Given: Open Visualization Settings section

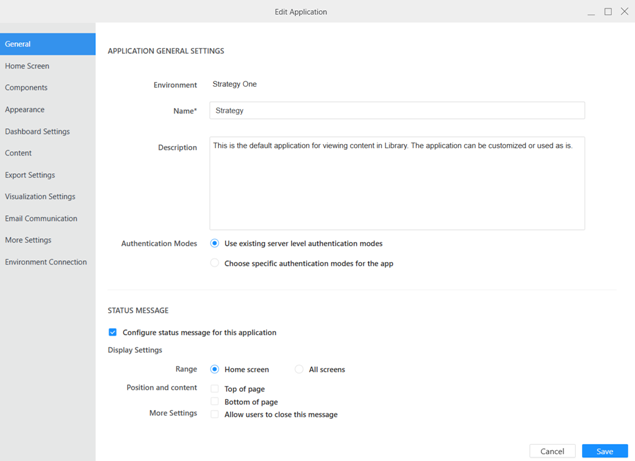Looking at the screenshot, I should tap(40, 197).
